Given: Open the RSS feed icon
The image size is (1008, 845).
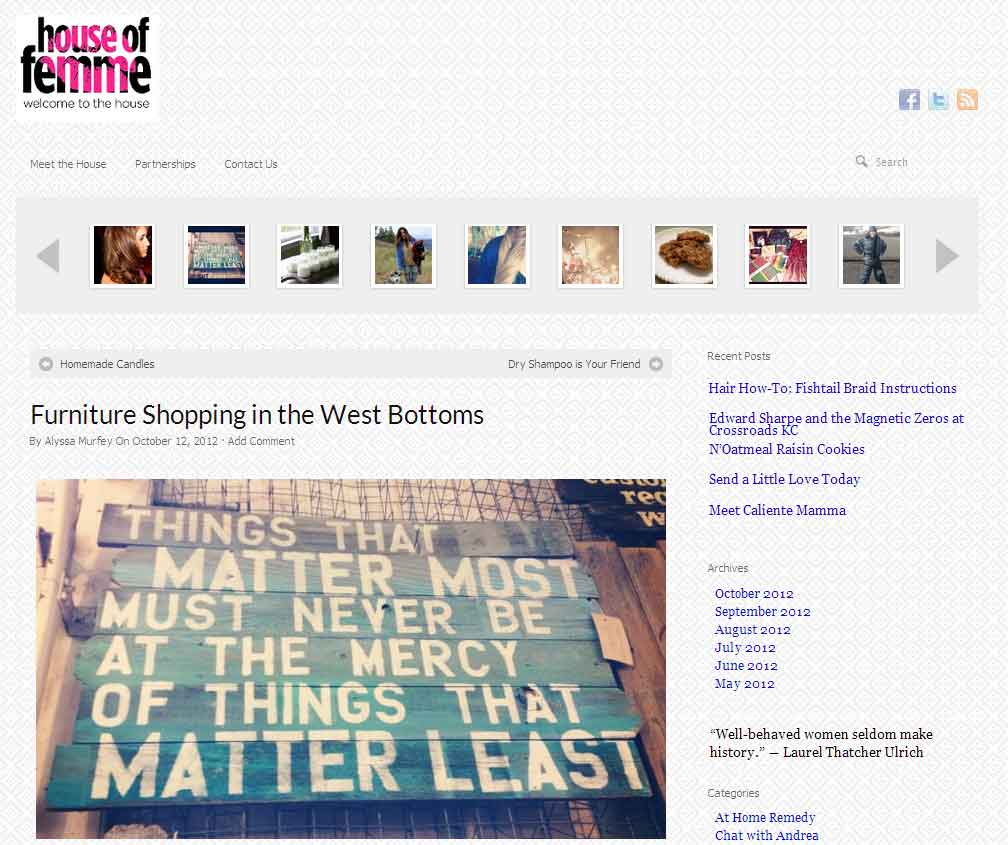Looking at the screenshot, I should [x=967, y=100].
